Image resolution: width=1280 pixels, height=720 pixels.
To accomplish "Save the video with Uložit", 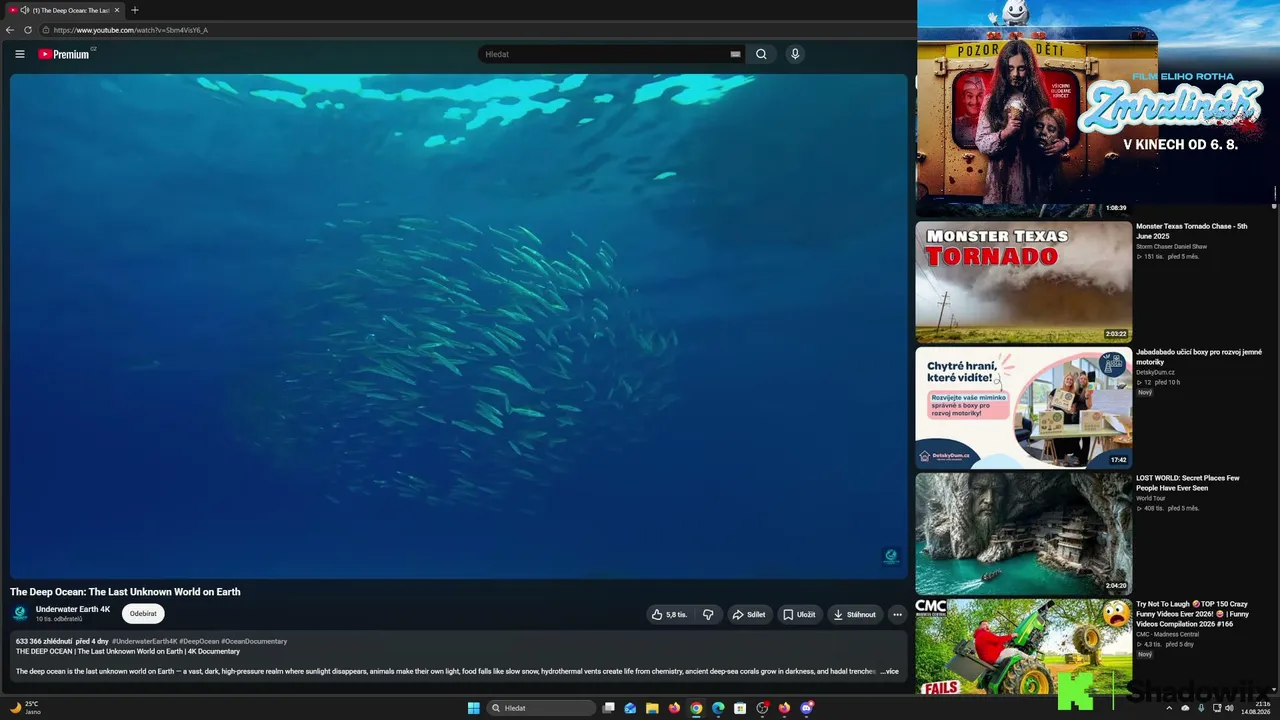I will [x=799, y=614].
